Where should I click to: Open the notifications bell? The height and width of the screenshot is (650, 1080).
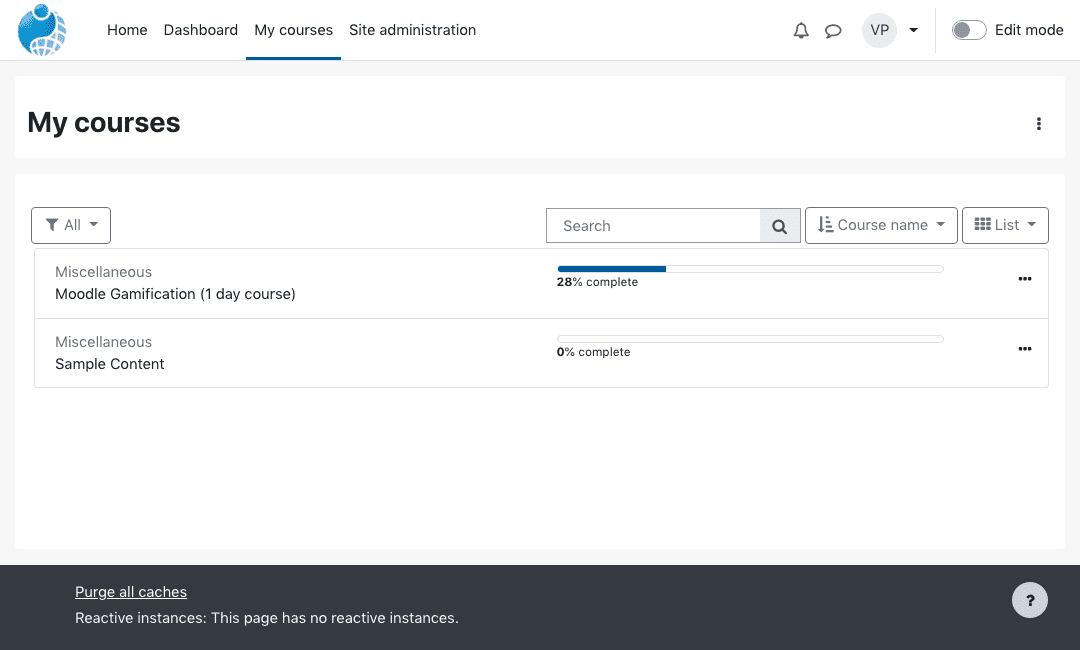tap(800, 30)
